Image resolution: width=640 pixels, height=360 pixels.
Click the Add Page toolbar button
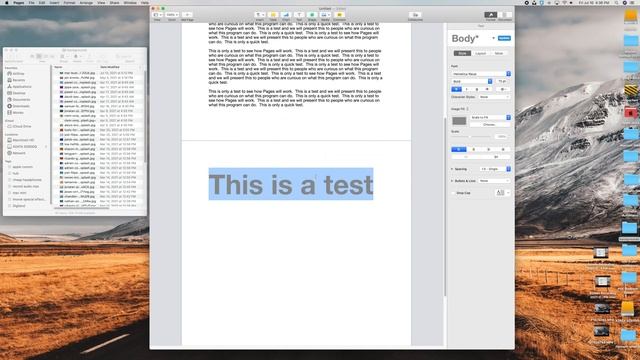click(187, 15)
